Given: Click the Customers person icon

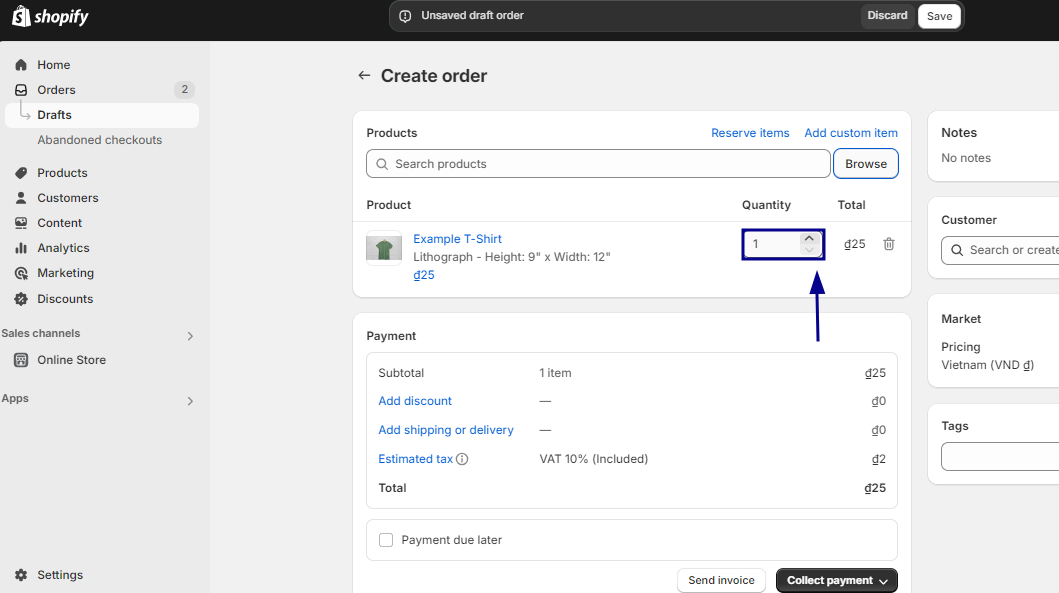Looking at the screenshot, I should click(21, 198).
